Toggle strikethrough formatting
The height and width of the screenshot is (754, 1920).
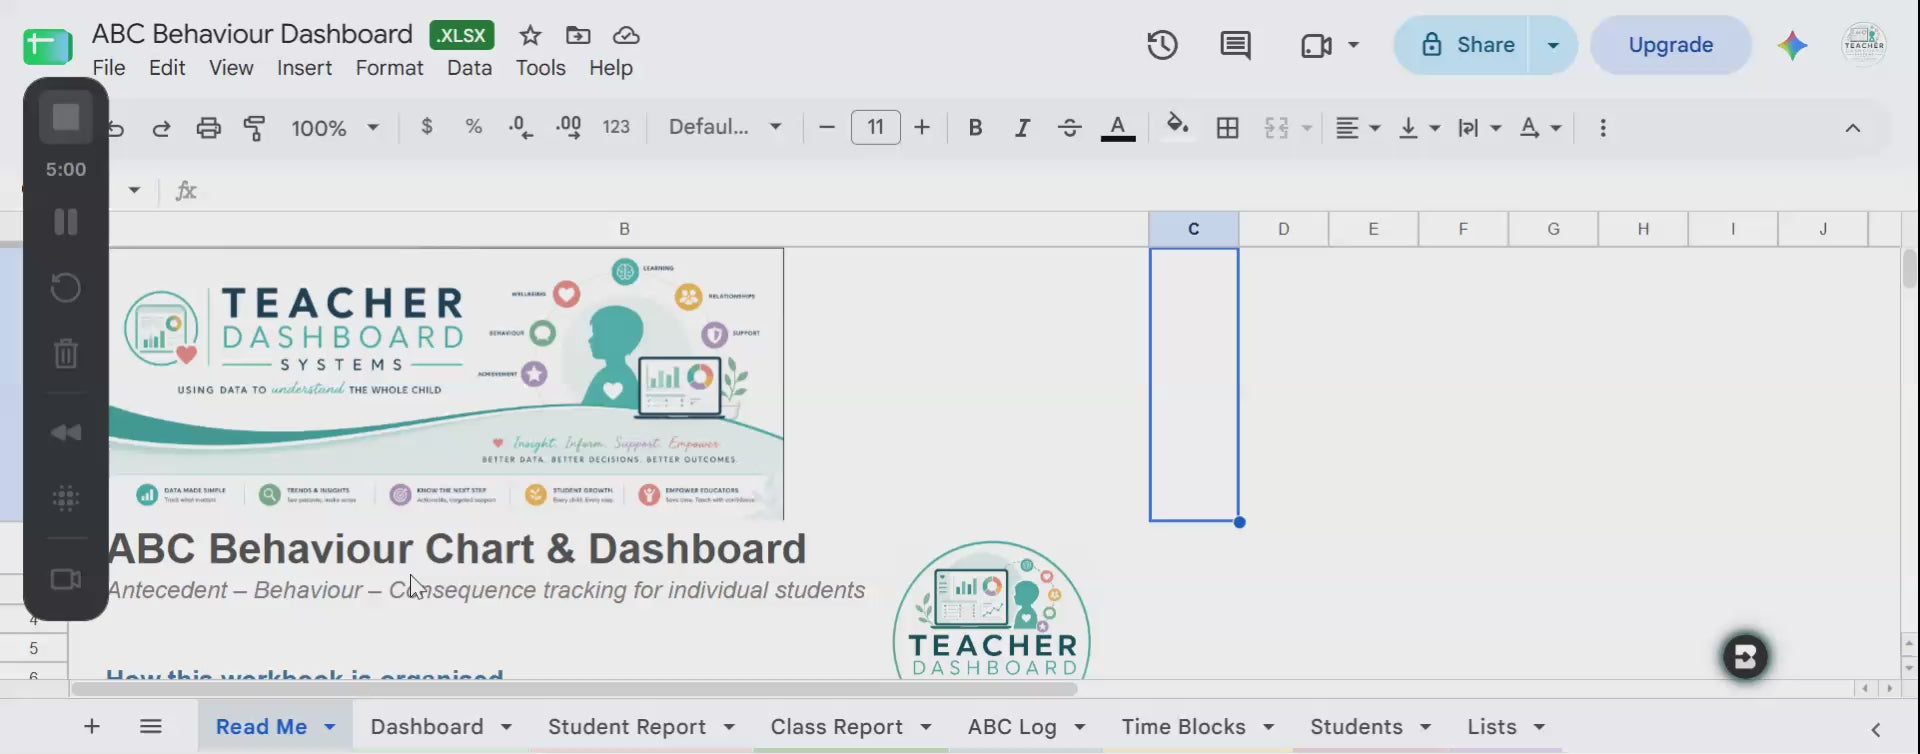(1069, 128)
